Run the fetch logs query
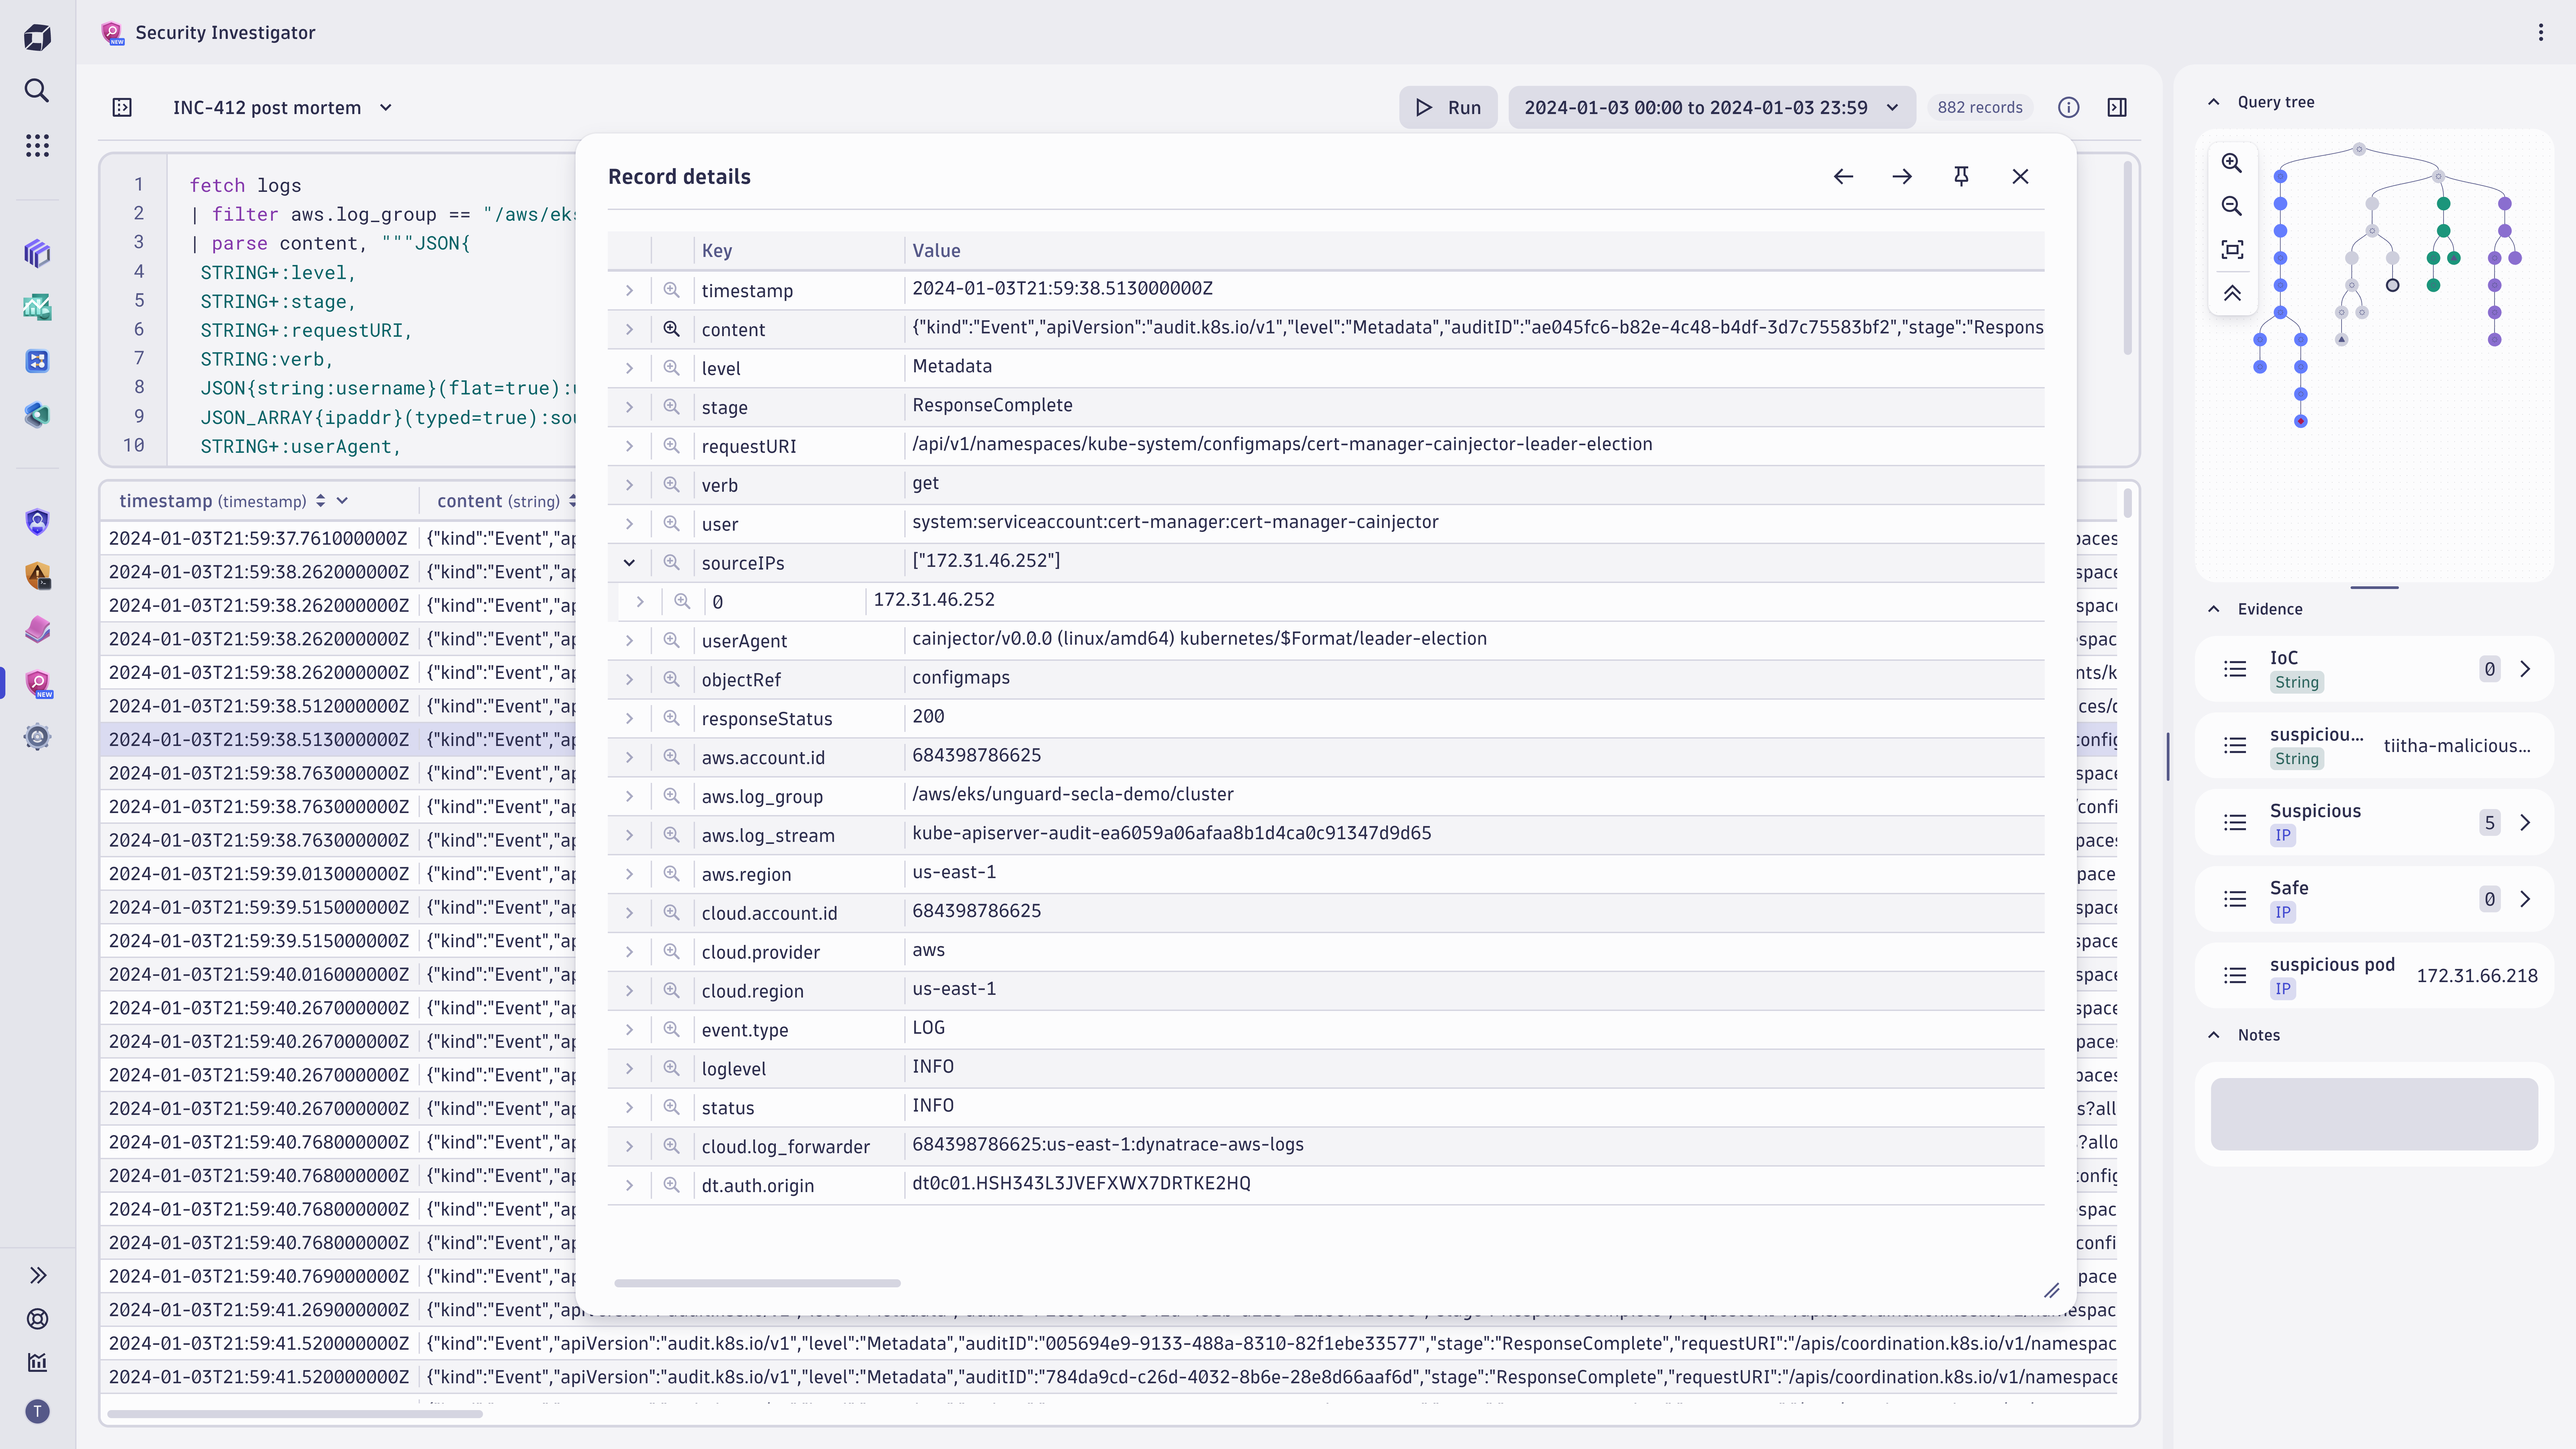 tap(1448, 107)
